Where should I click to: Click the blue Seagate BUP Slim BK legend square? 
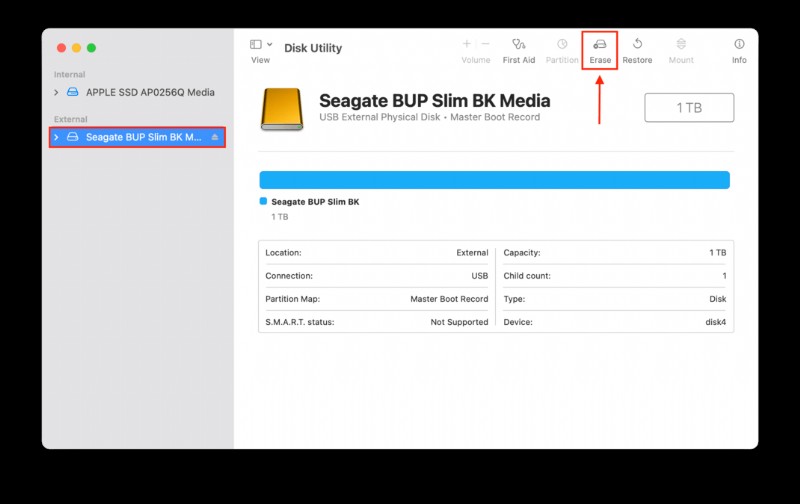264,201
